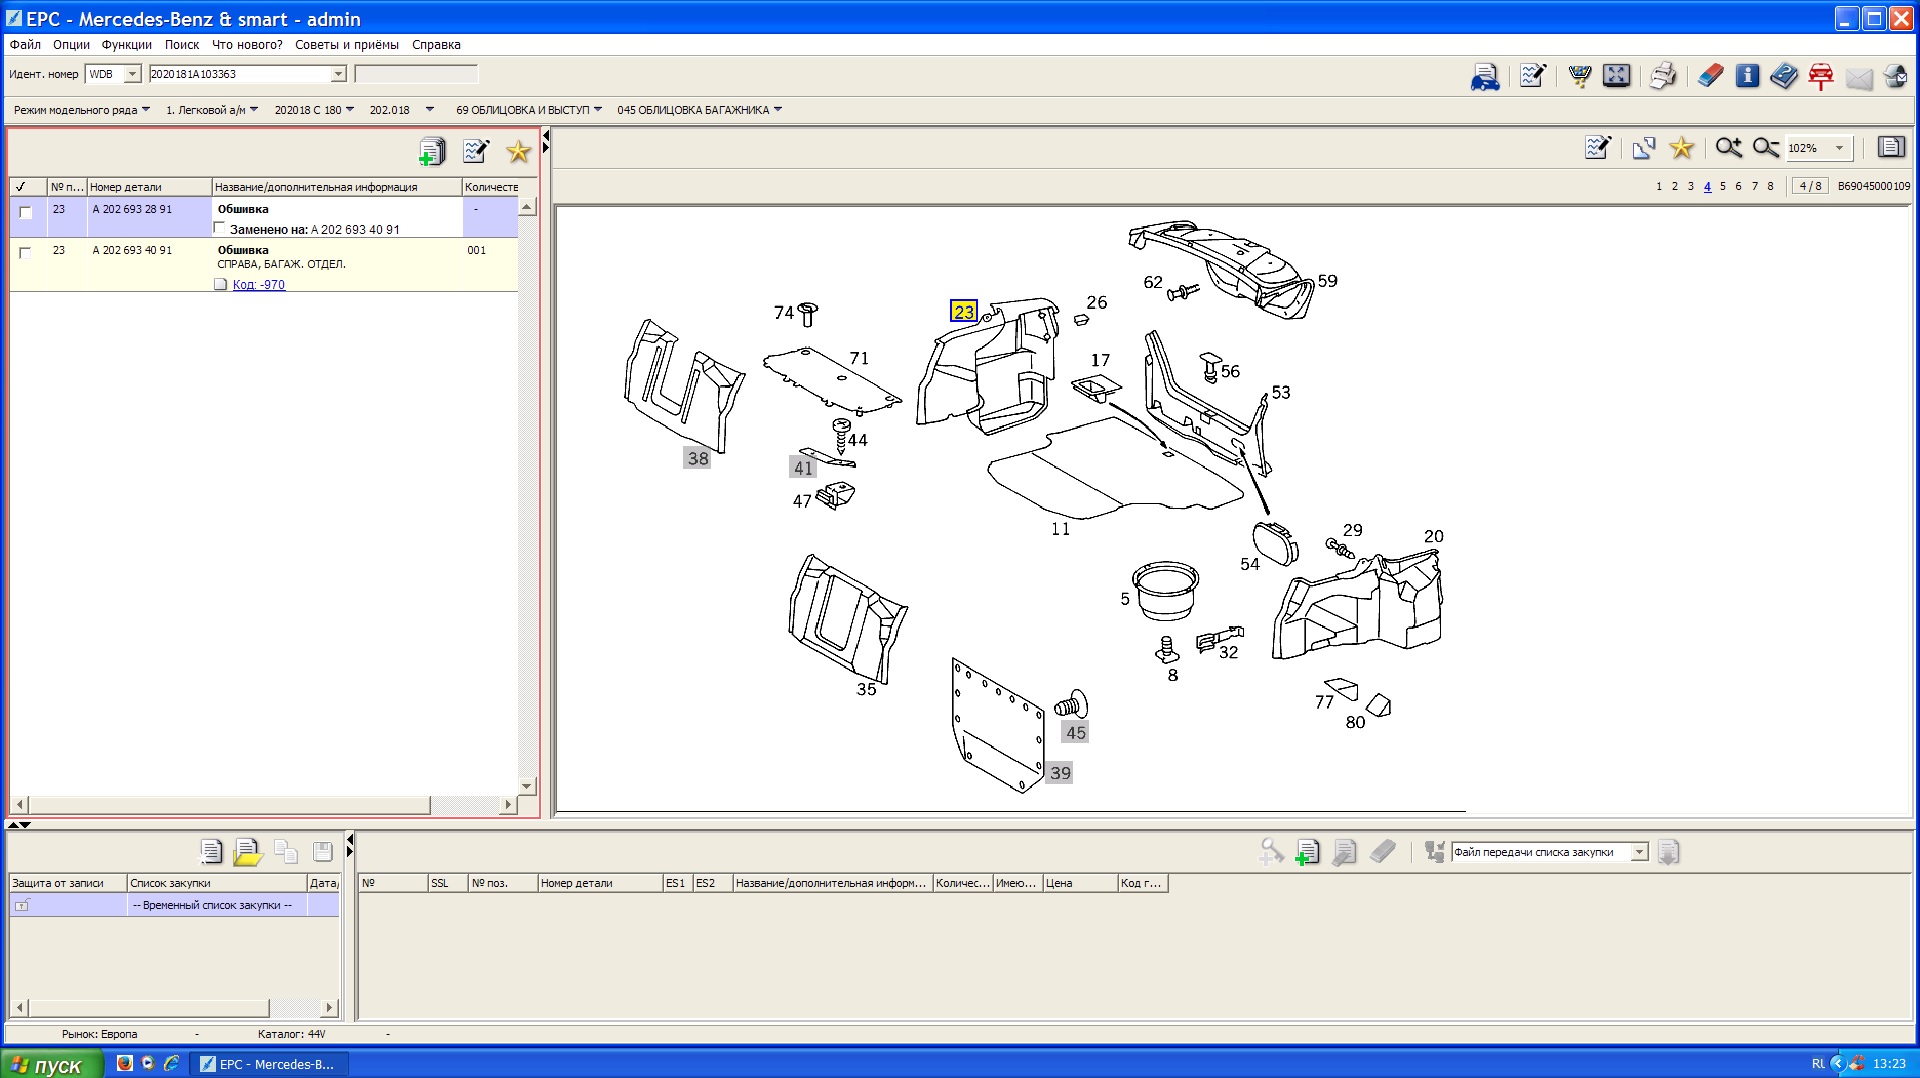Add diagram to favorites with star icon
The image size is (1920, 1078).
tap(1682, 148)
